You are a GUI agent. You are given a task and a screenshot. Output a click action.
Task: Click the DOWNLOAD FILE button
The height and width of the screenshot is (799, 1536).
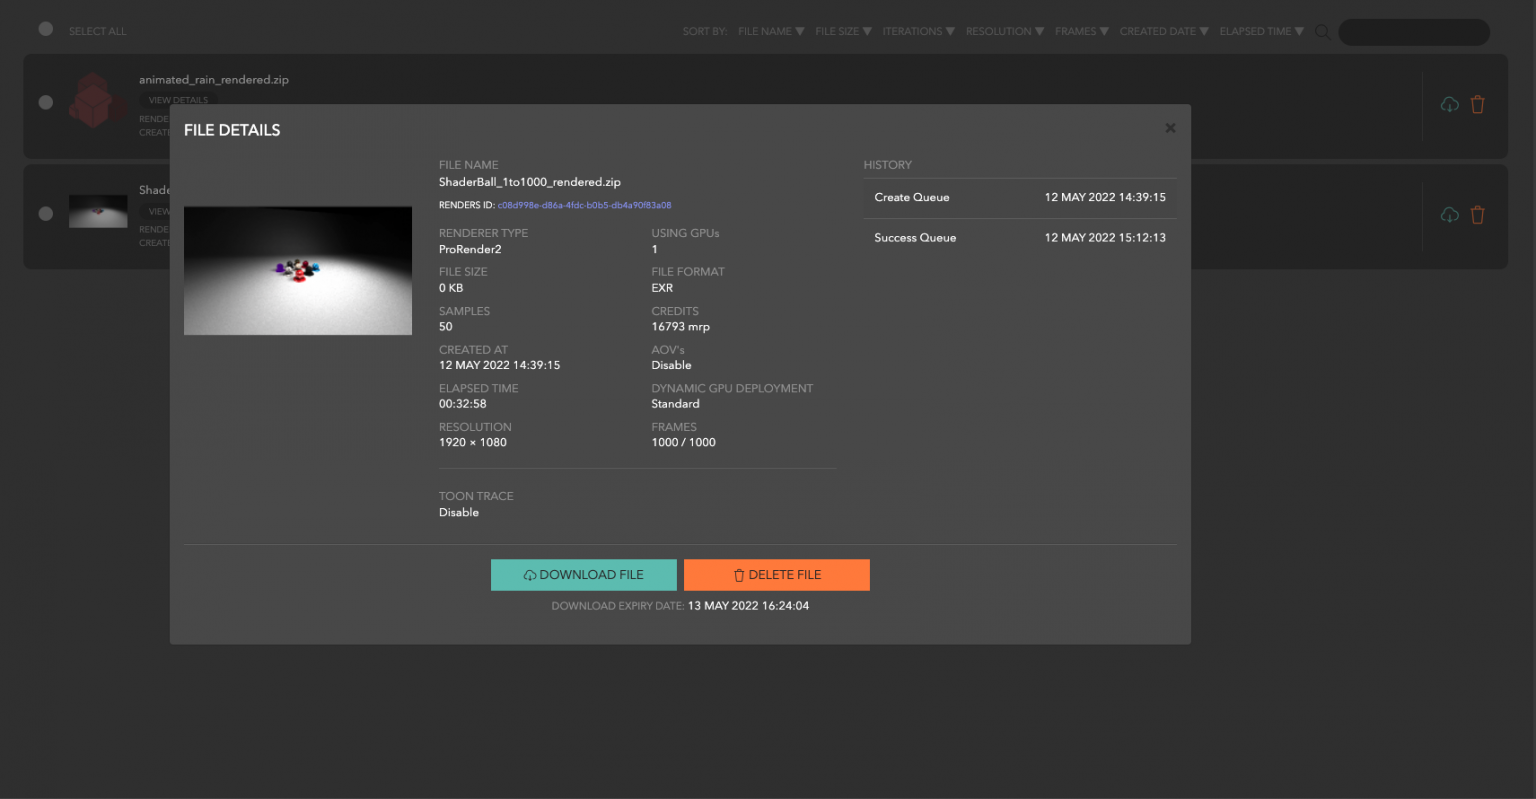tap(583, 574)
